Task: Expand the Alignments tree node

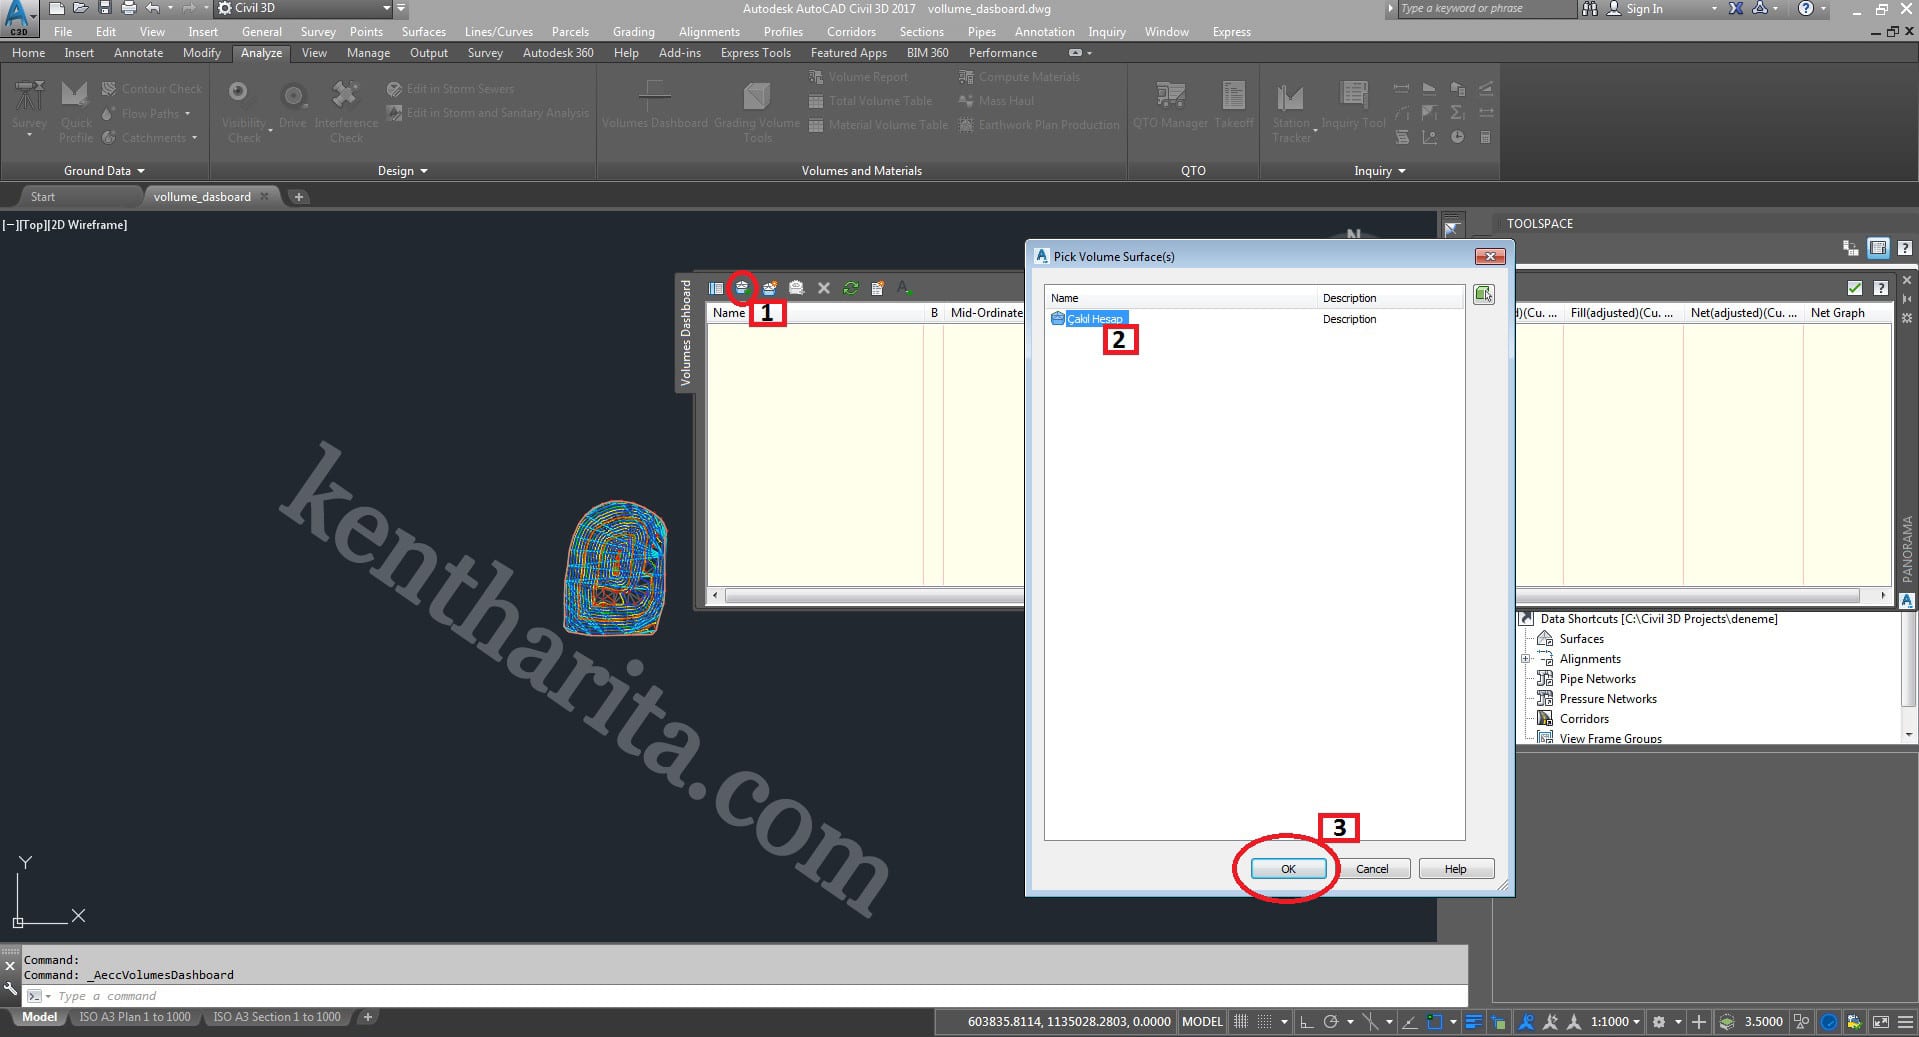Action: click(1526, 659)
